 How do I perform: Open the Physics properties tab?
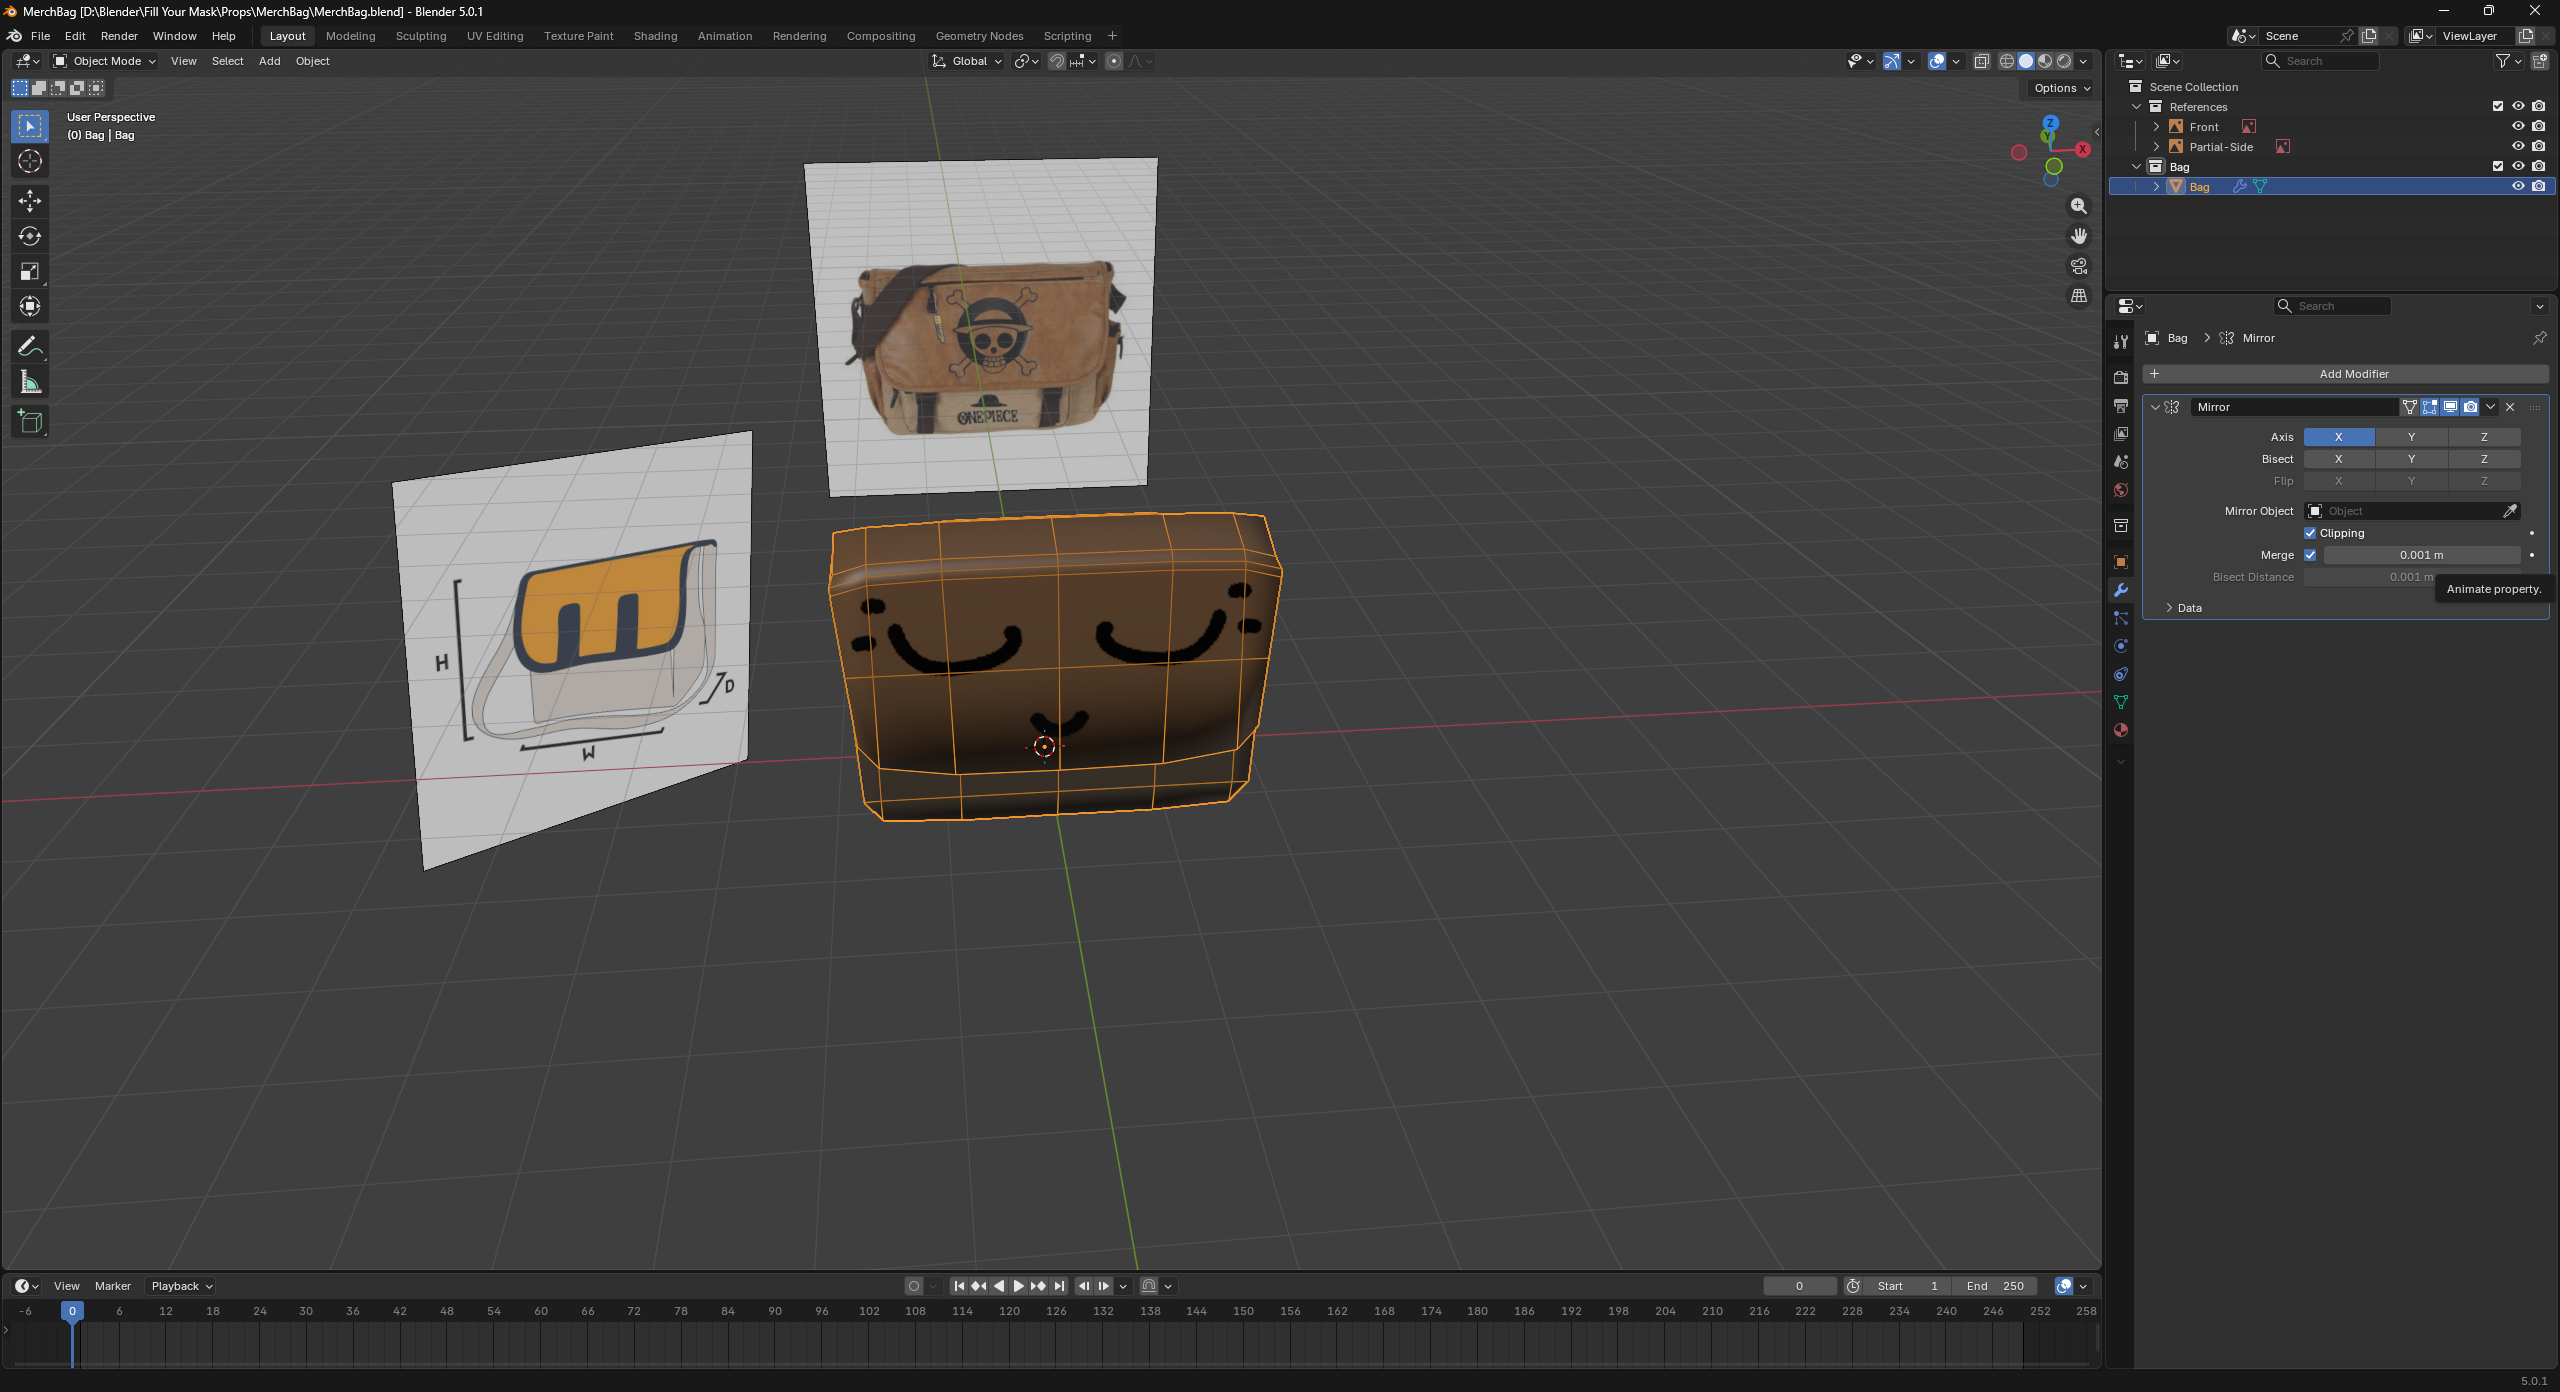coord(2121,645)
